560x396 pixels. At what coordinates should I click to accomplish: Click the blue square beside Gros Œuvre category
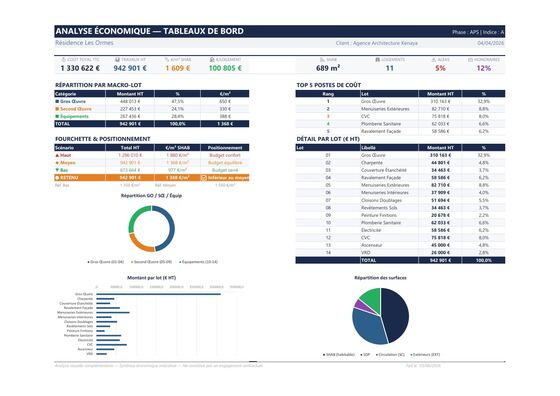point(57,101)
